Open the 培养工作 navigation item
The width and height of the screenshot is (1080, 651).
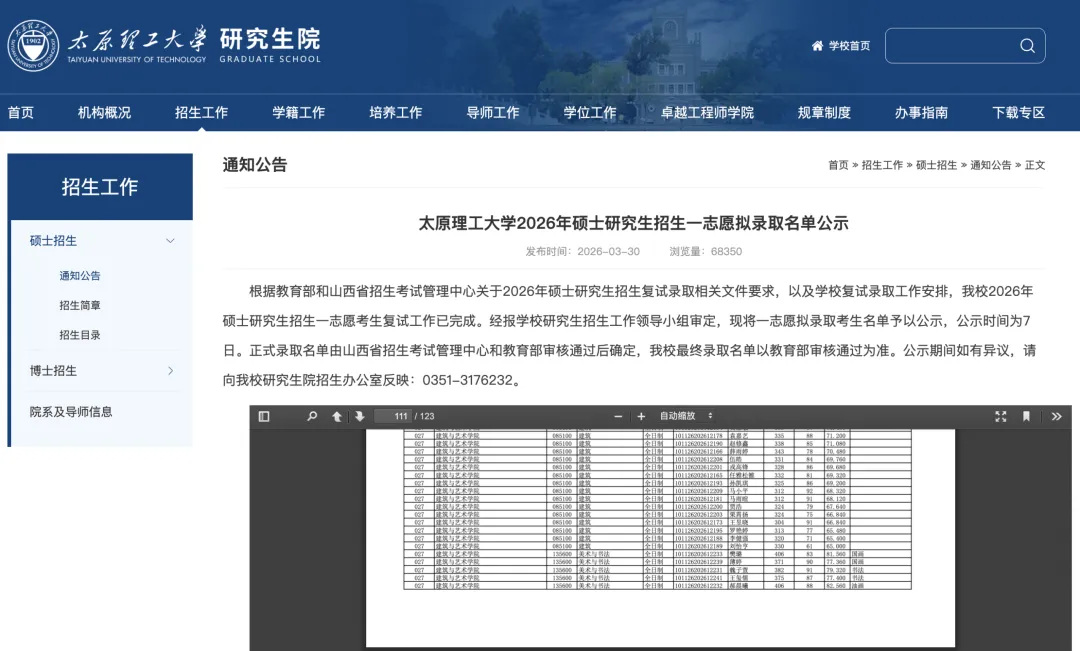tap(395, 112)
